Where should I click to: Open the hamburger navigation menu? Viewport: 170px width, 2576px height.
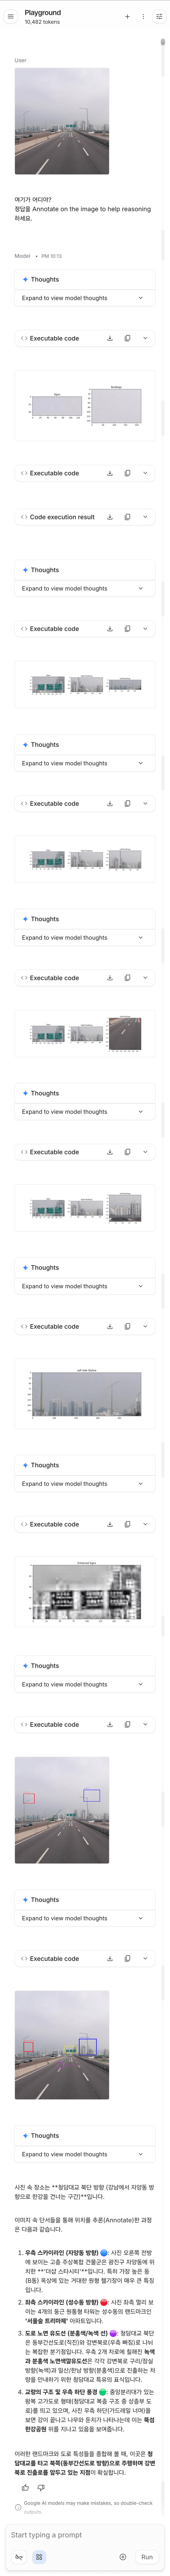pyautogui.click(x=10, y=16)
